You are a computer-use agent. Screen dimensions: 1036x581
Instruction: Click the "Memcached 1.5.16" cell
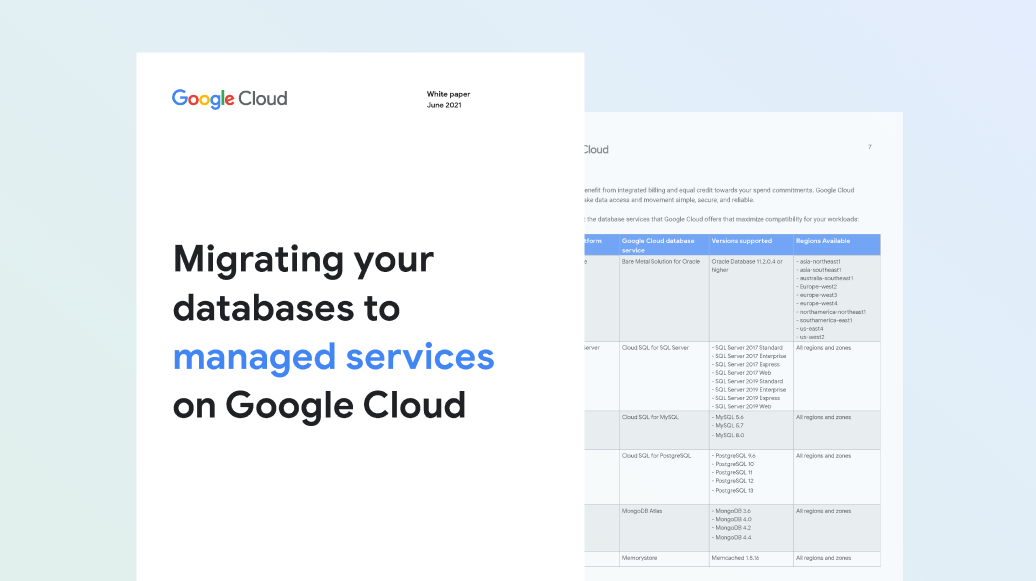[735, 559]
